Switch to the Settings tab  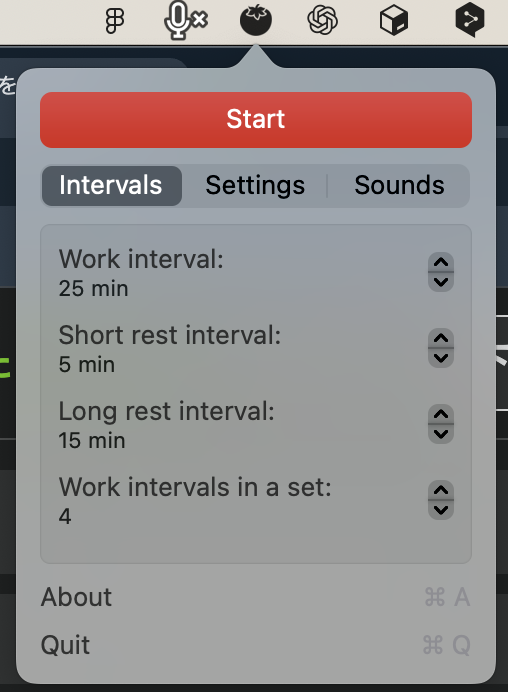coord(255,185)
